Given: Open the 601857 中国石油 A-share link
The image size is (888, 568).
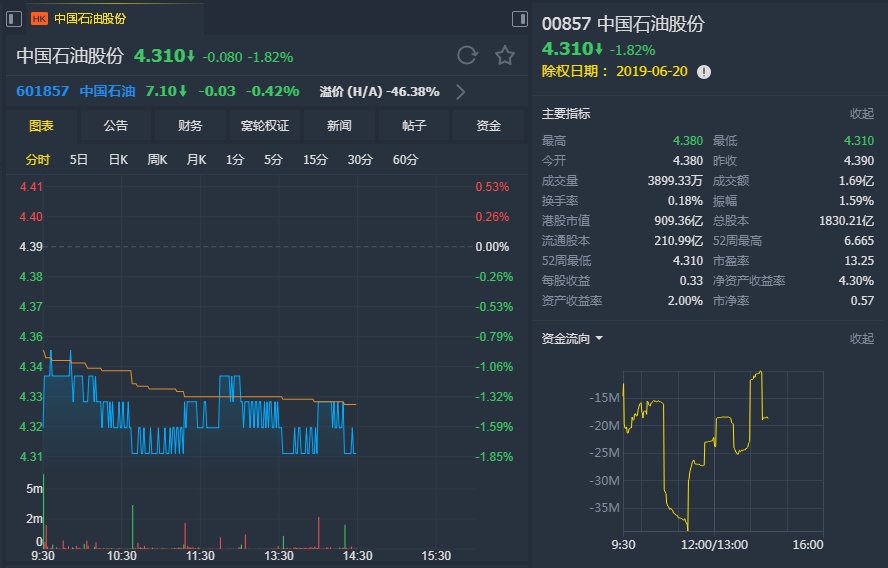Looking at the screenshot, I should [x=75, y=92].
